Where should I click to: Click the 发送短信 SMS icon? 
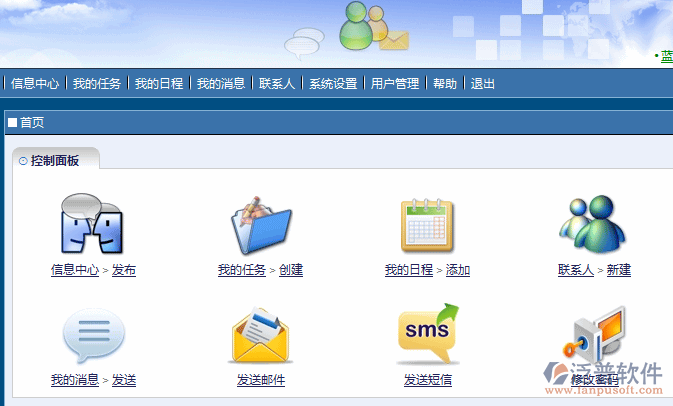tap(427, 336)
